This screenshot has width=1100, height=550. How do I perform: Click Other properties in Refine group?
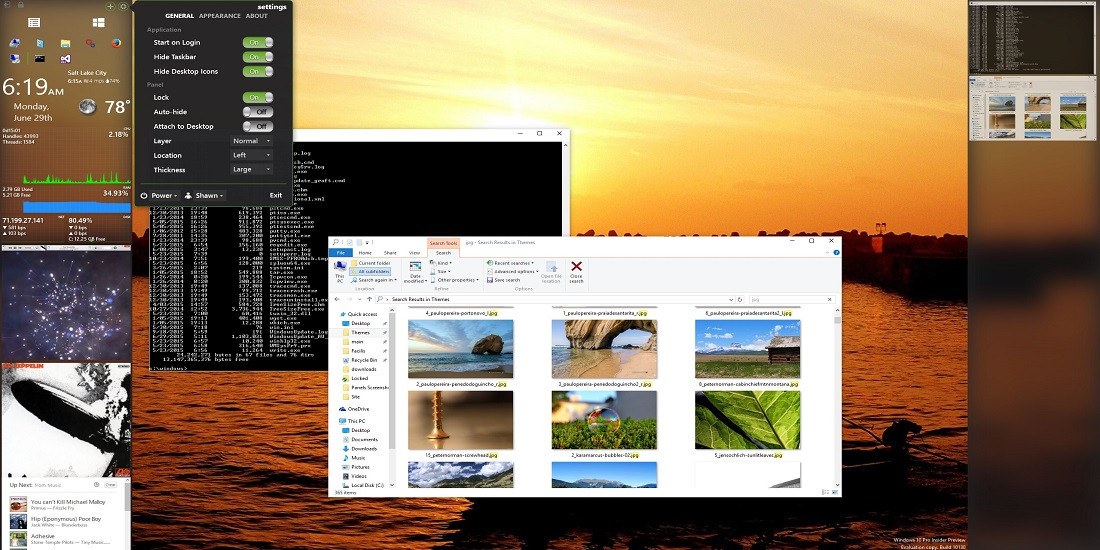(x=455, y=280)
